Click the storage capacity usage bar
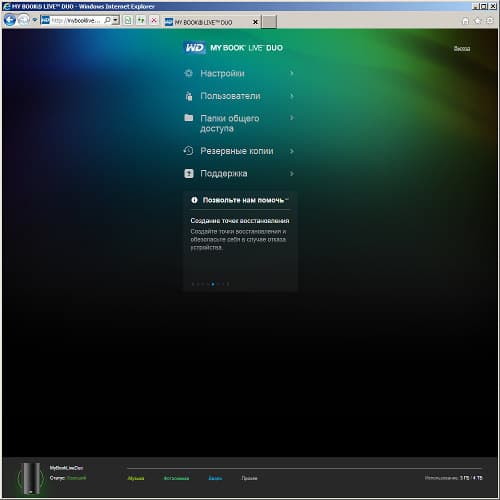This screenshot has height=500, width=500. [305, 469]
